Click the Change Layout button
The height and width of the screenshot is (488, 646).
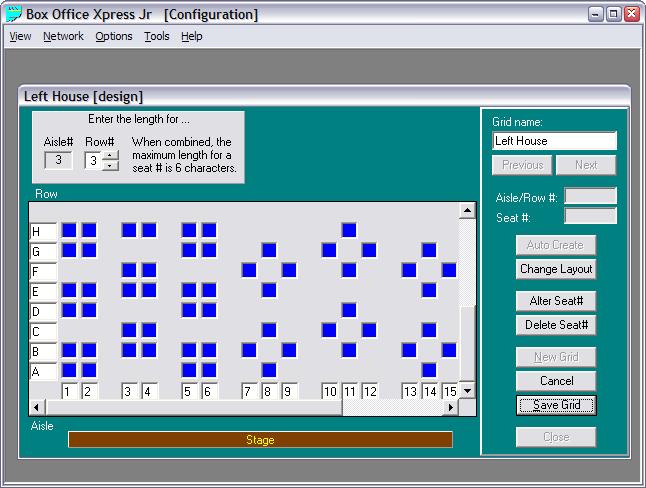[x=556, y=269]
